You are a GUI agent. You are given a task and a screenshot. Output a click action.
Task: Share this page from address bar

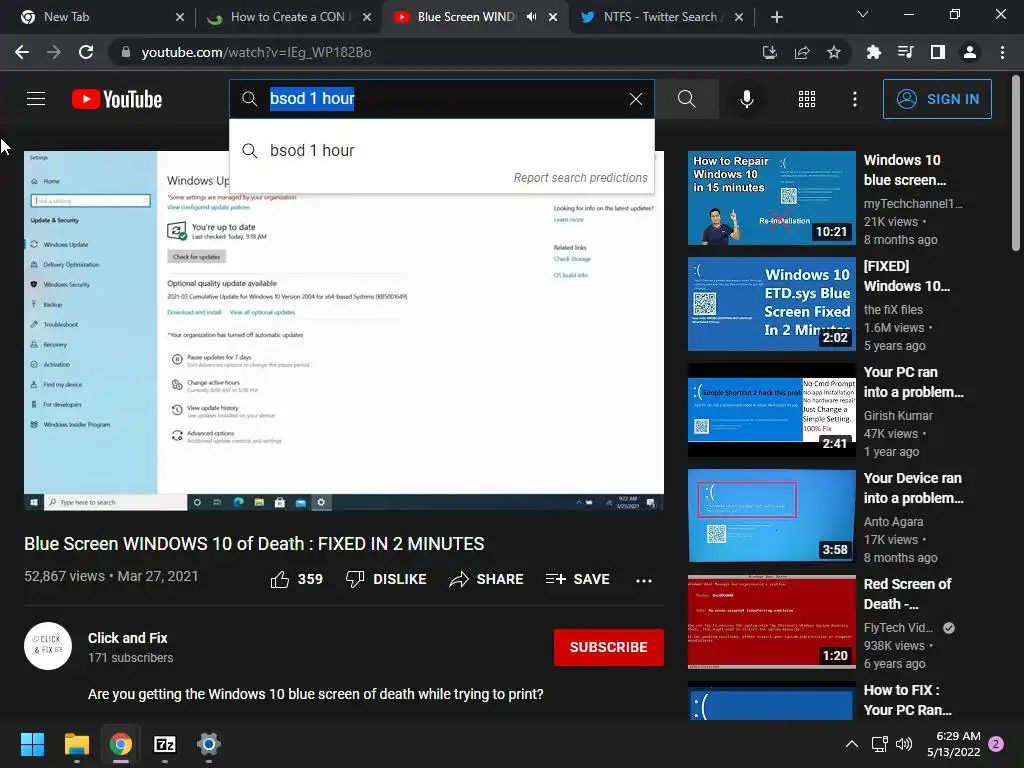click(802, 52)
